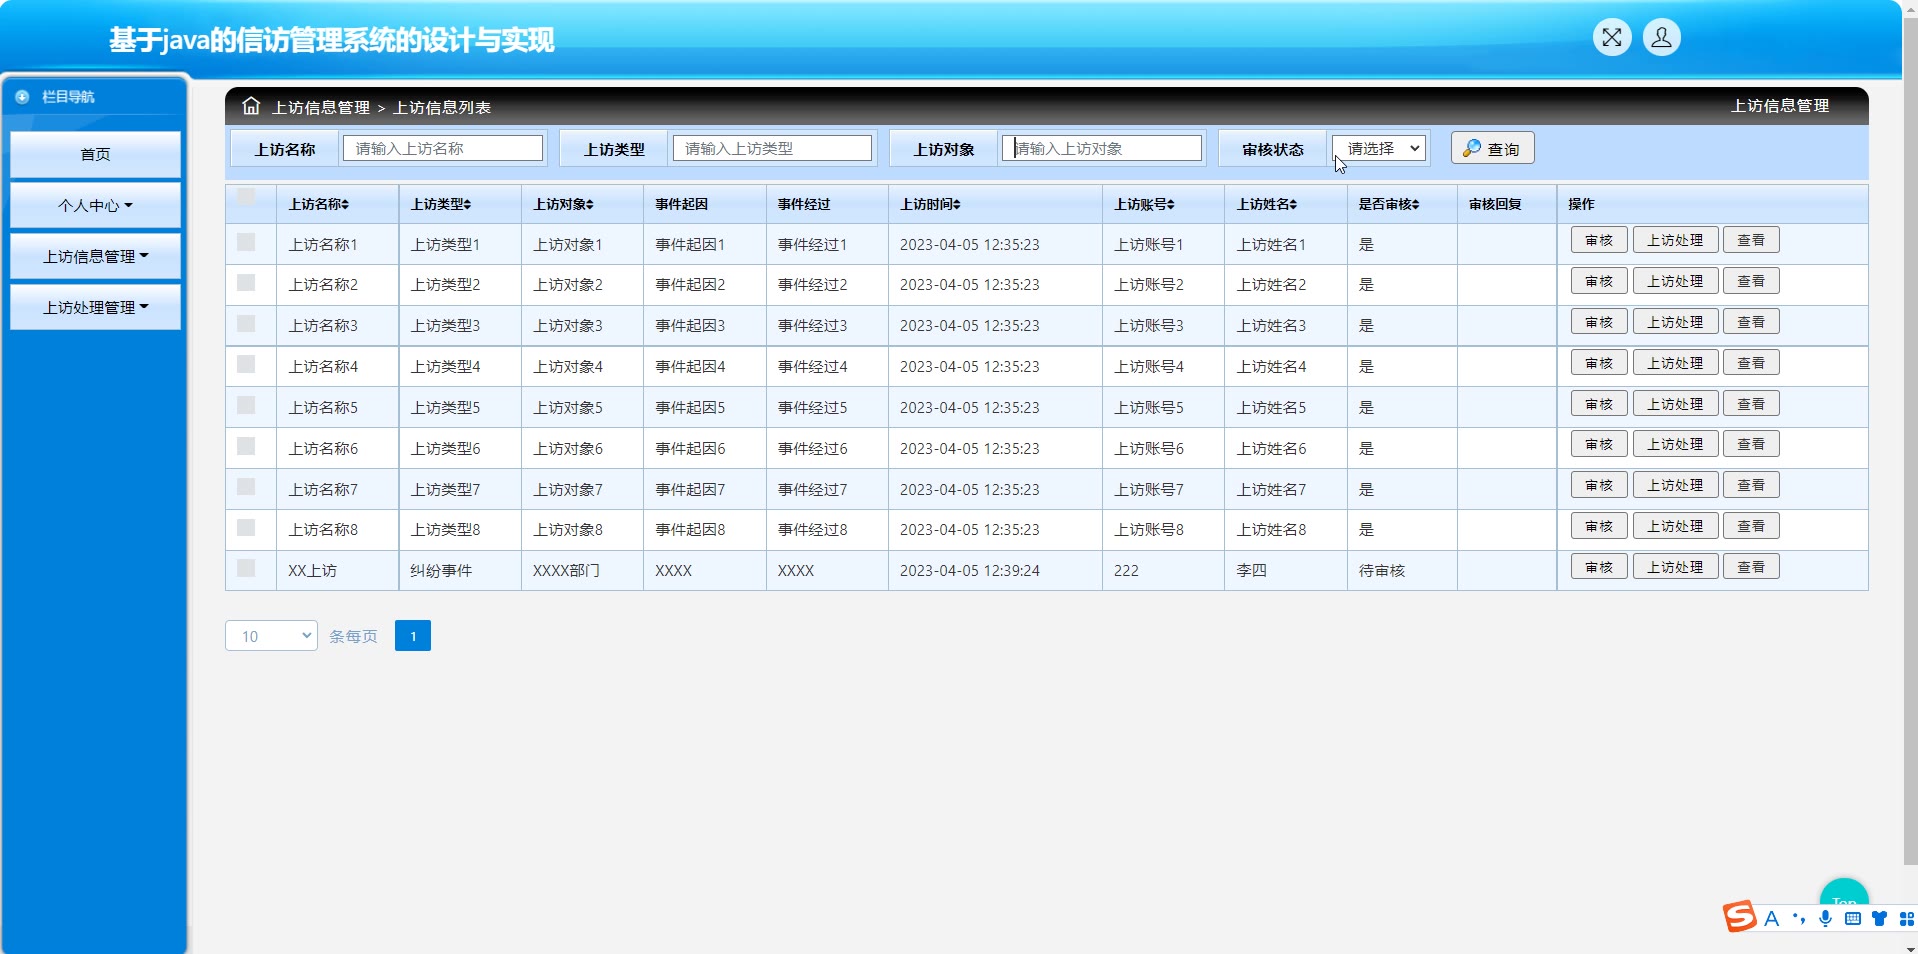
Task: Click 审核 button for XX上访 row
Action: [1599, 567]
